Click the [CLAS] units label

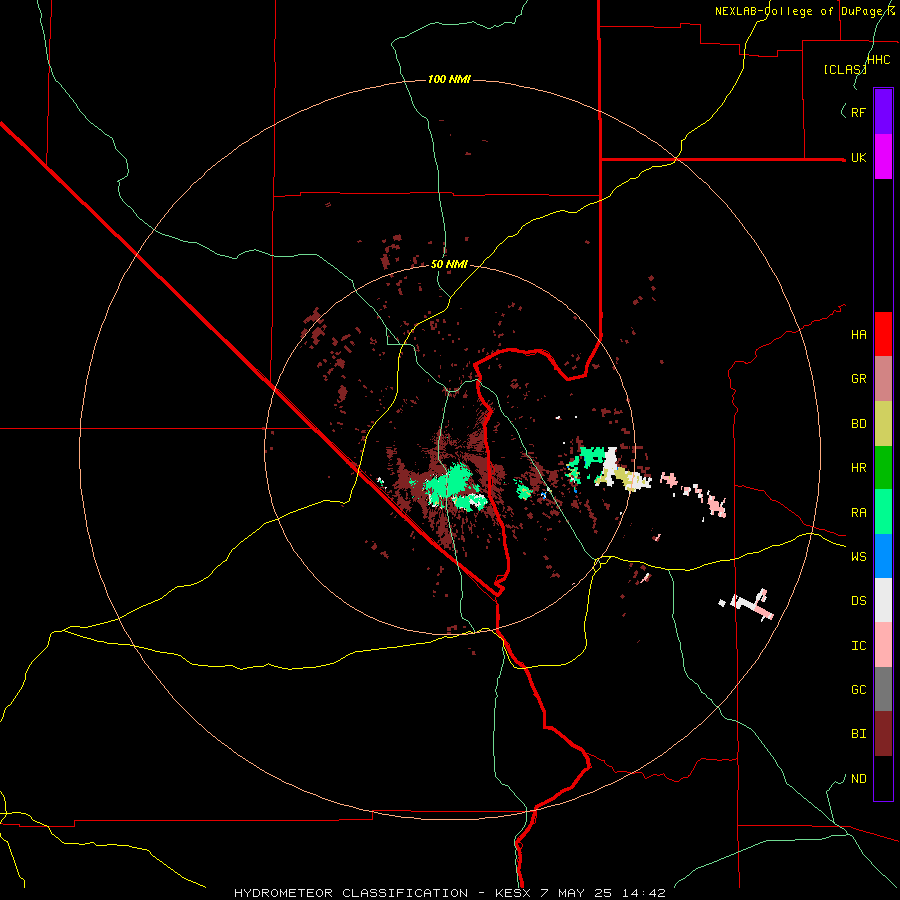(x=845, y=70)
